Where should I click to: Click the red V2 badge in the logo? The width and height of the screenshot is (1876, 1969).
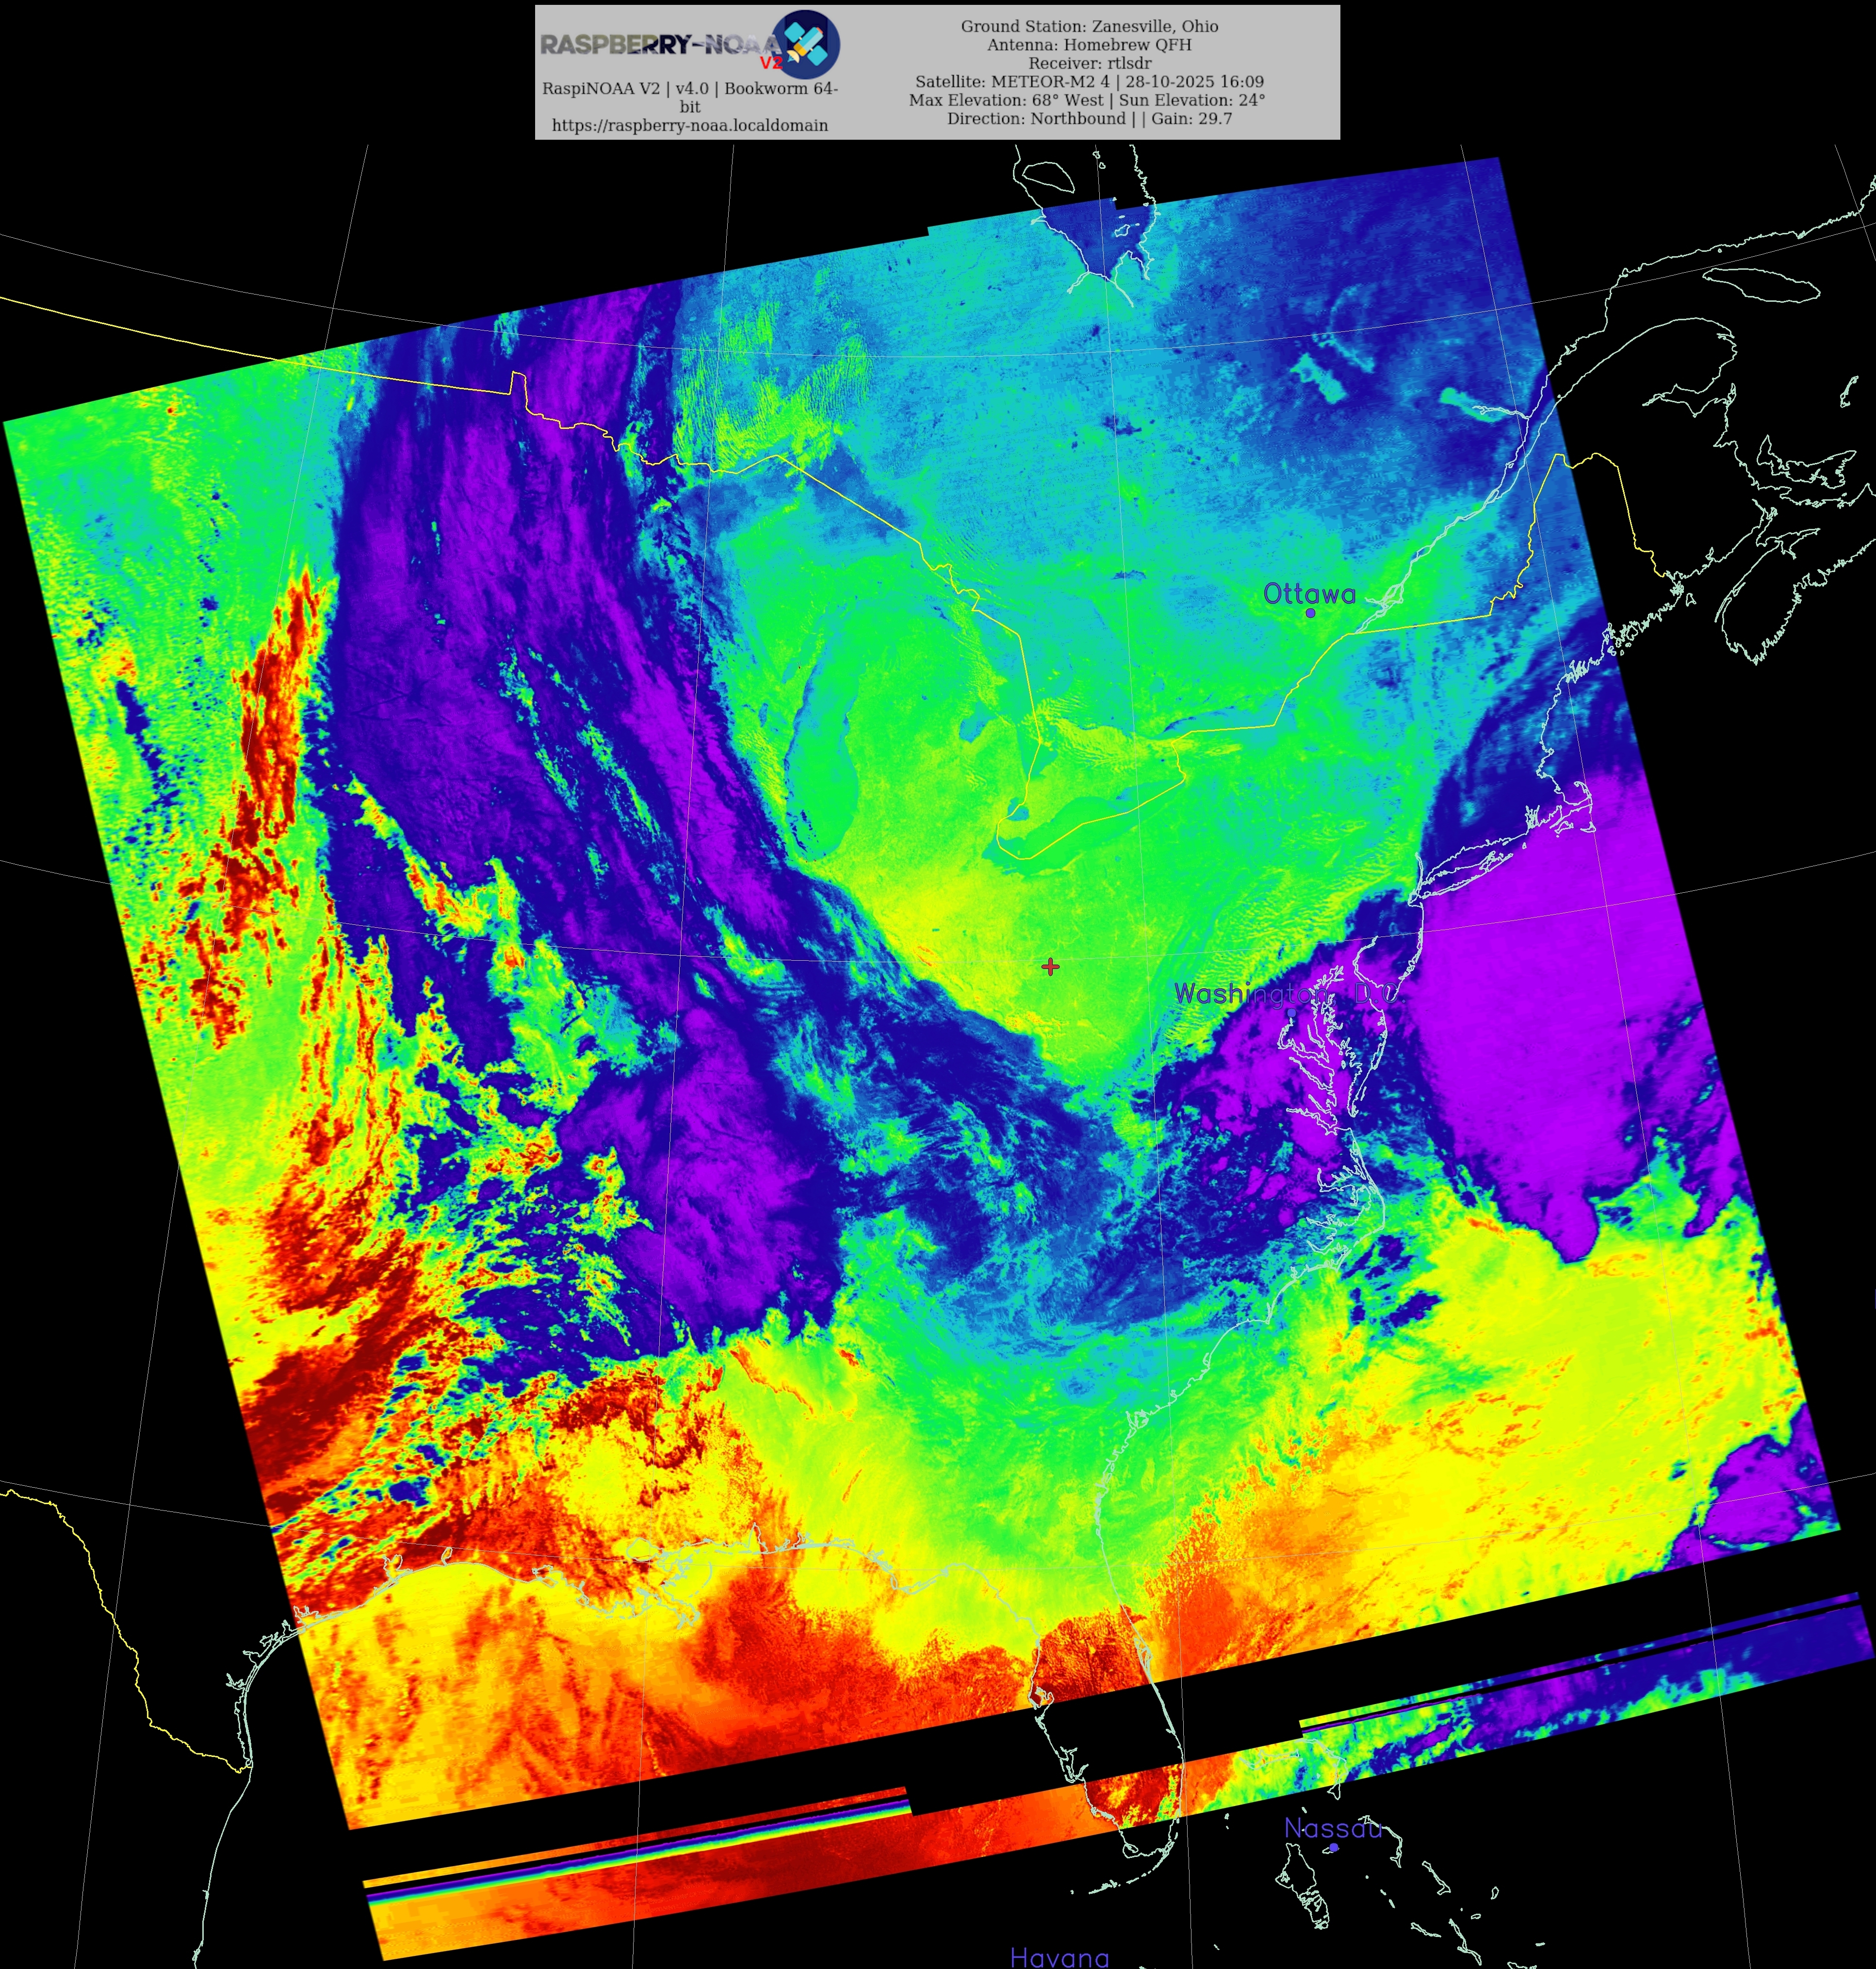pos(770,63)
